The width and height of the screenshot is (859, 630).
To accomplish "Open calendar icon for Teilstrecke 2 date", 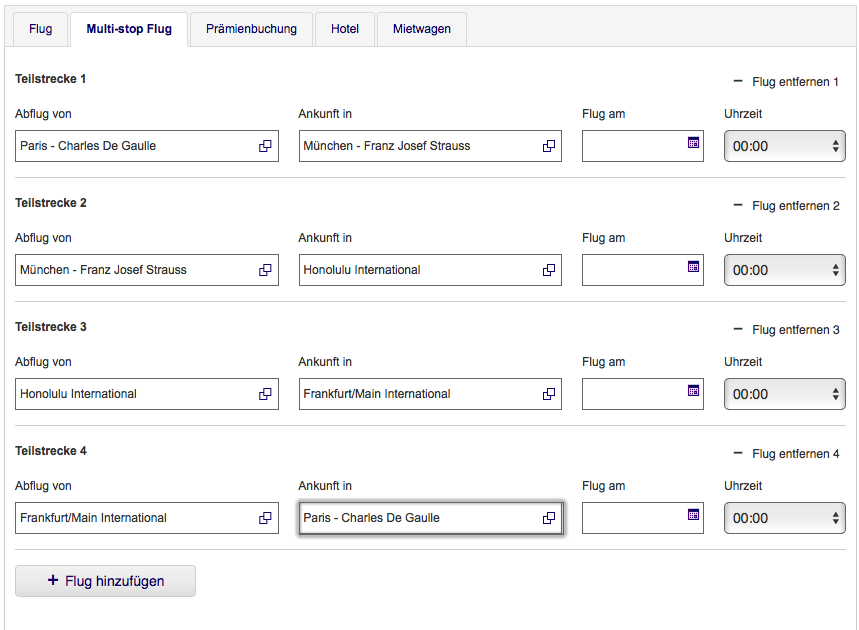I will click(x=693, y=267).
